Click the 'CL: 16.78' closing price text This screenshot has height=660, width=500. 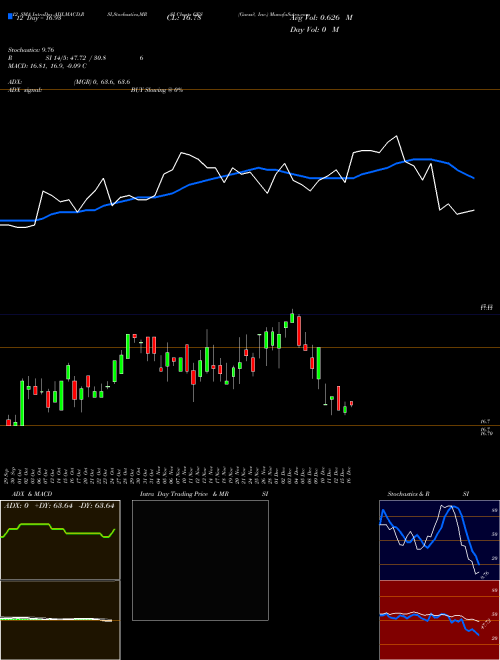(184, 18)
